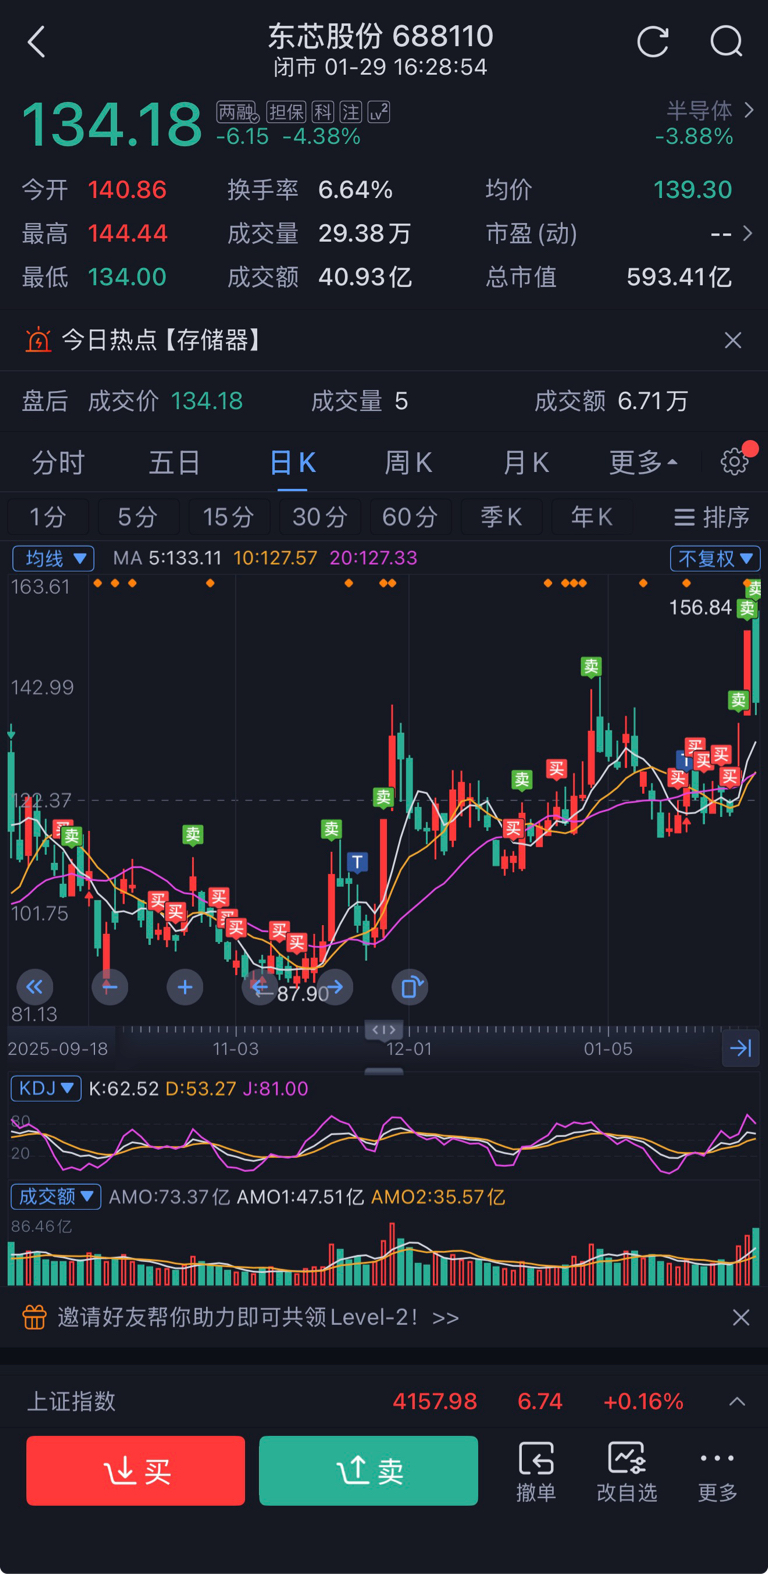Tap the 东芯股份 688110 title
Viewport: 768px width, 1574px height.
380,36
